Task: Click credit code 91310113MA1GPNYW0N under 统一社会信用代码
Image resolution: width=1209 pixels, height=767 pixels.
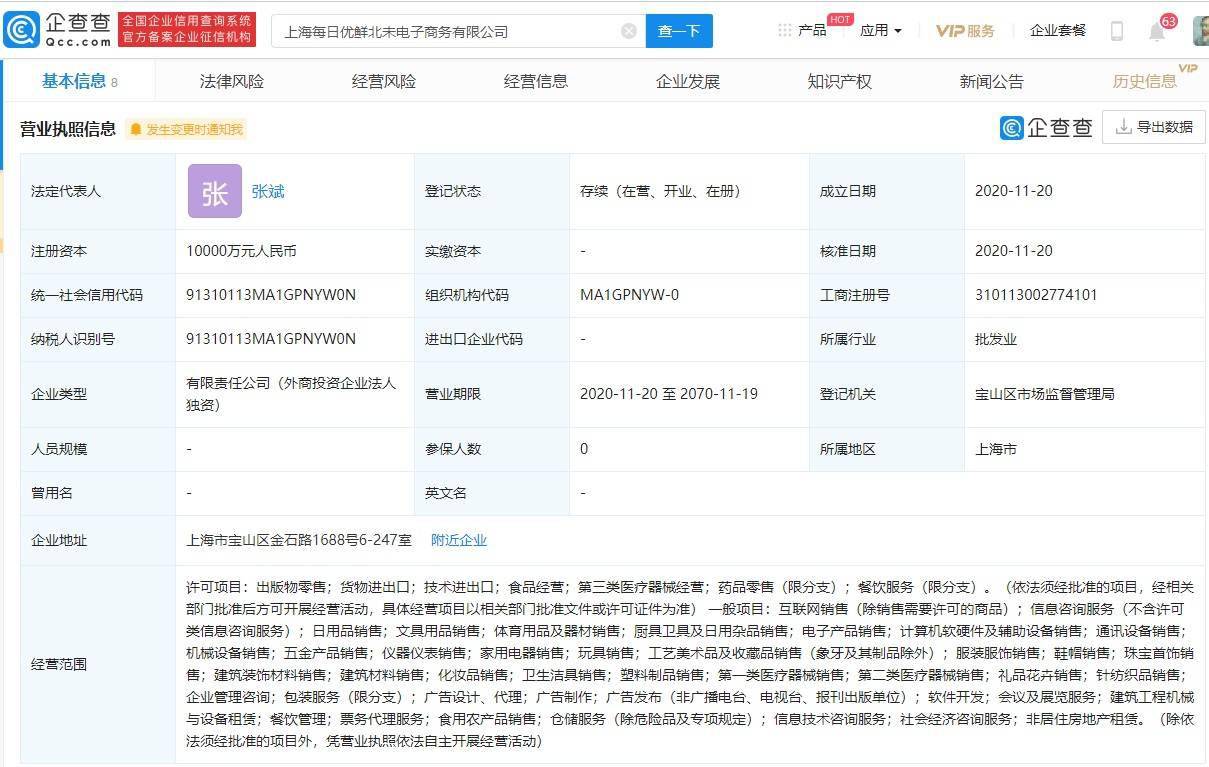Action: tap(271, 295)
